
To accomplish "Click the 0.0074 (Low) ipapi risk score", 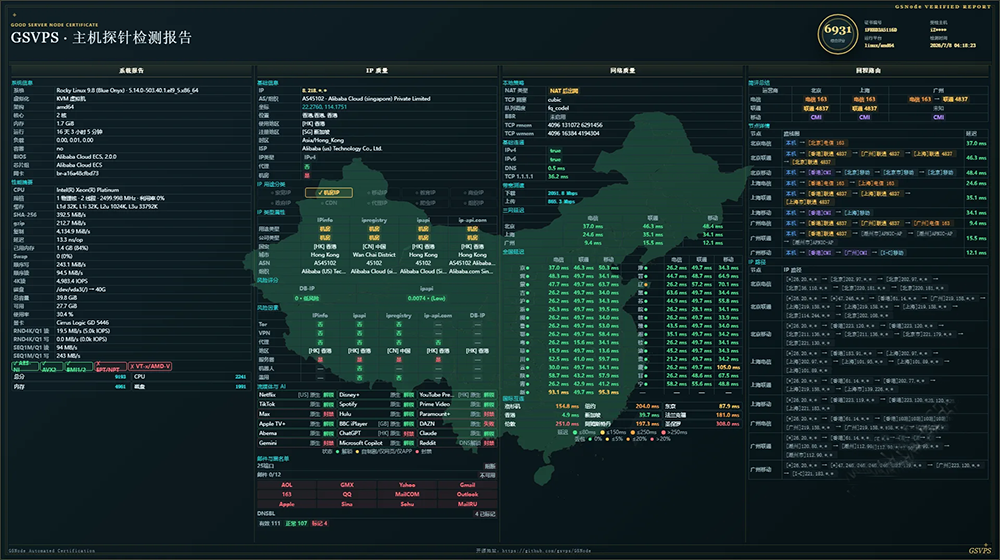I will coord(427,298).
